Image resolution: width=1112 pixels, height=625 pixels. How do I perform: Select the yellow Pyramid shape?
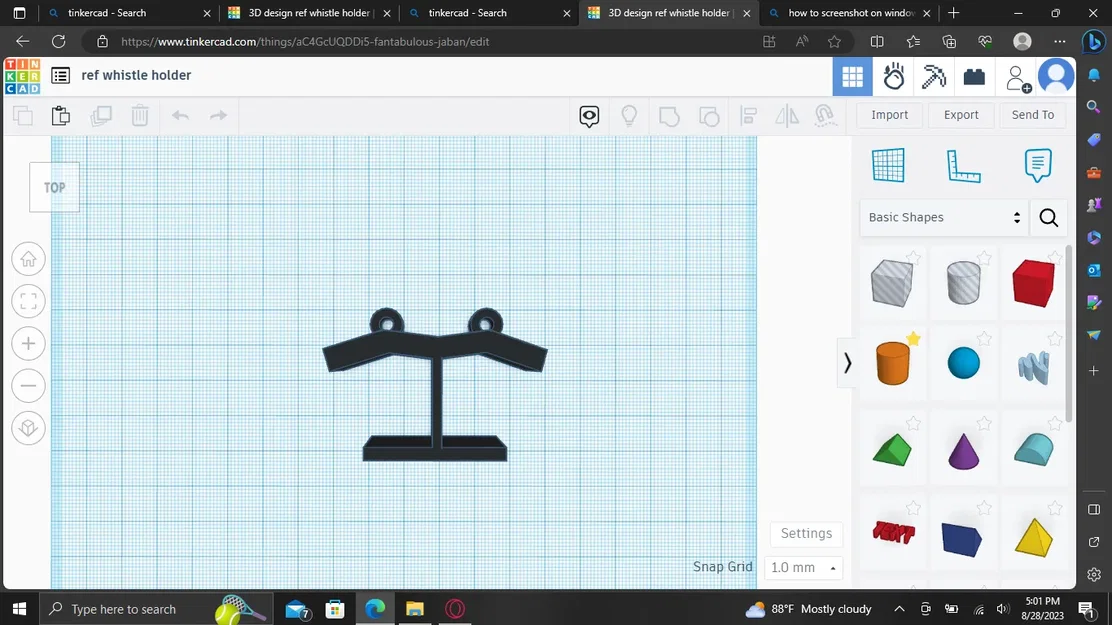click(1033, 537)
